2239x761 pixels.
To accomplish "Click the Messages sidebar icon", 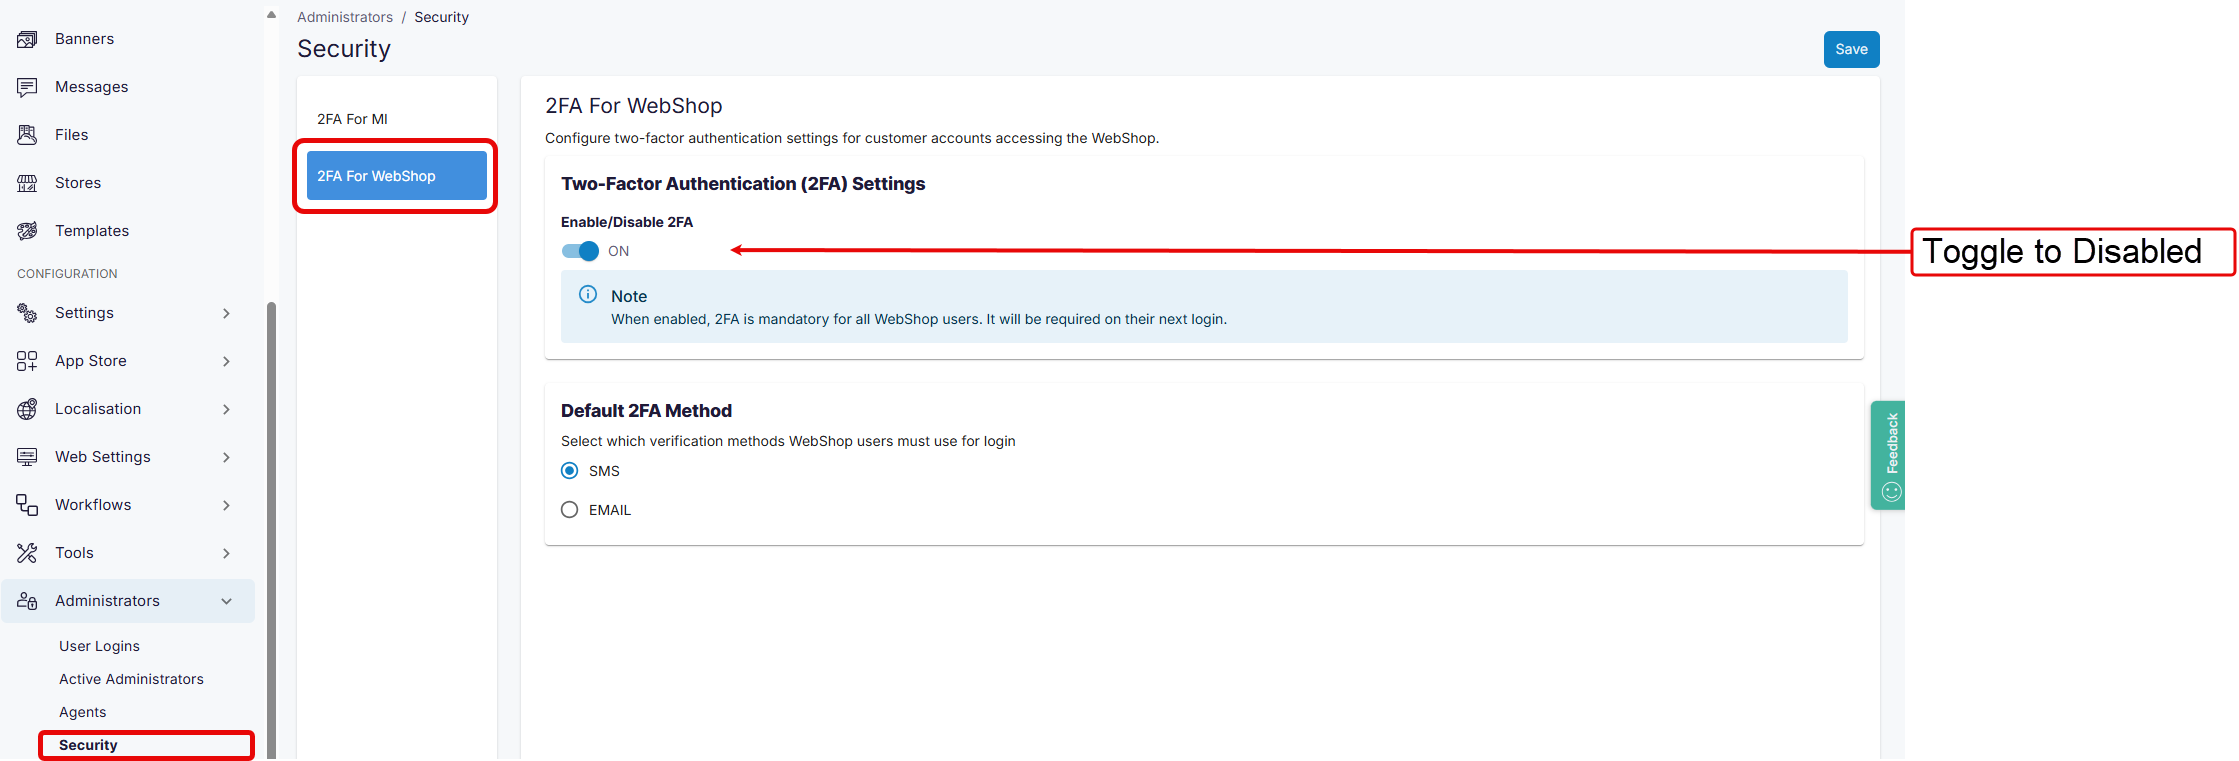I will [x=27, y=87].
